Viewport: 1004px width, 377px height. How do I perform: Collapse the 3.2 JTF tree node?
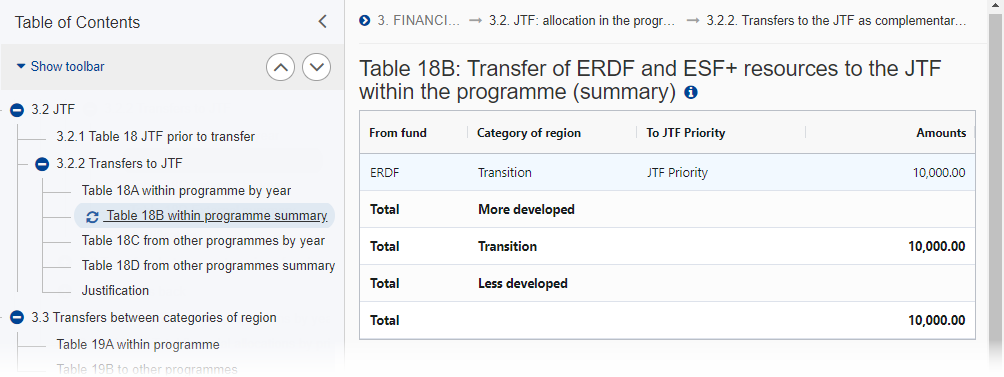tap(17, 110)
